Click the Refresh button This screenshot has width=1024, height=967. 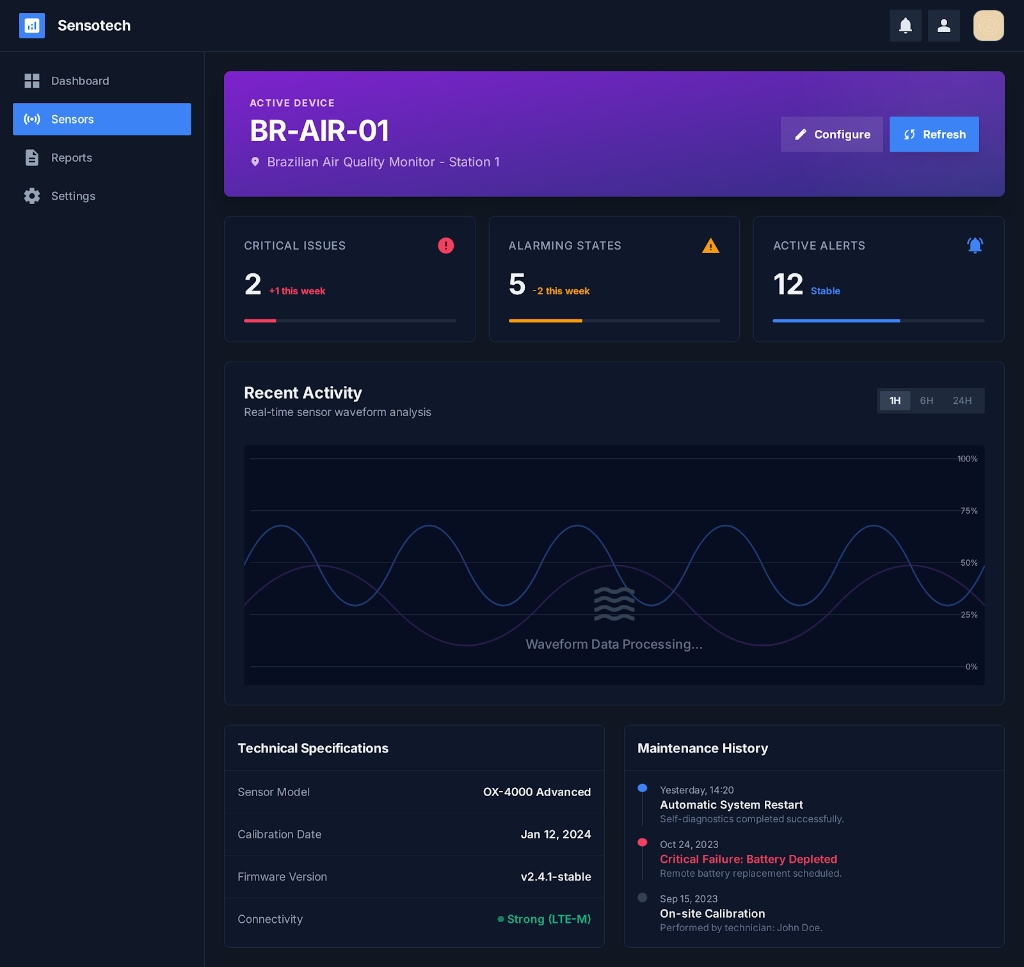coord(934,135)
